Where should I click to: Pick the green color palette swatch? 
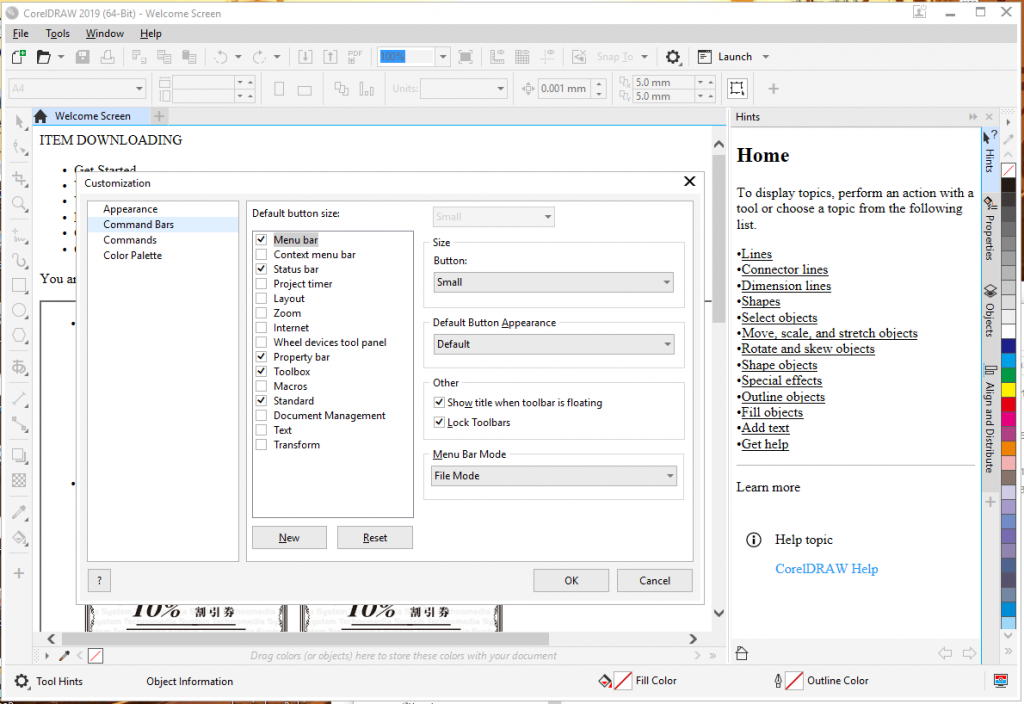click(1008, 376)
